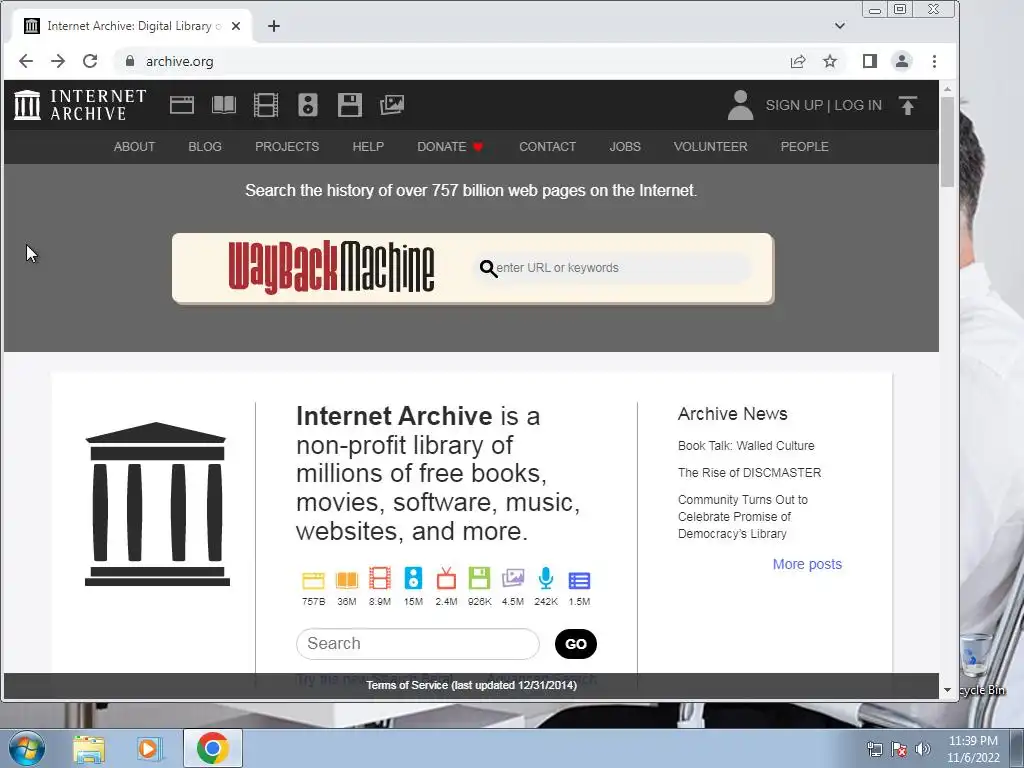This screenshot has width=1024, height=768.
Task: Open Windows Media Player from taskbar
Action: (149, 748)
